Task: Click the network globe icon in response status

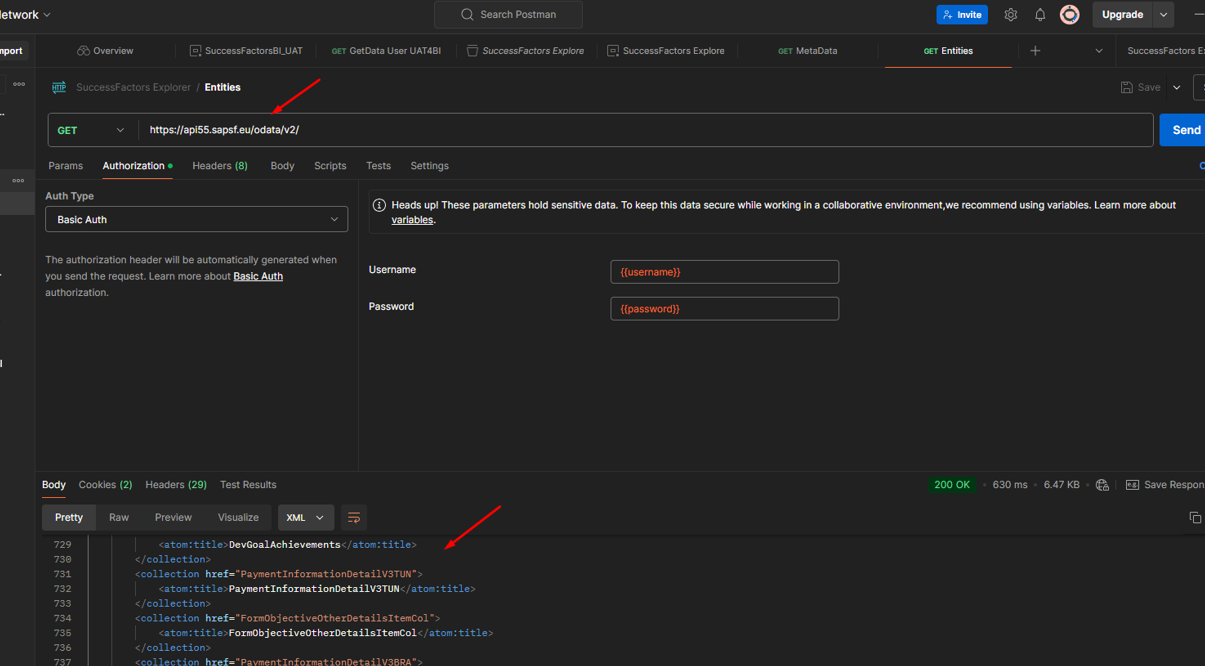Action: click(x=1102, y=485)
